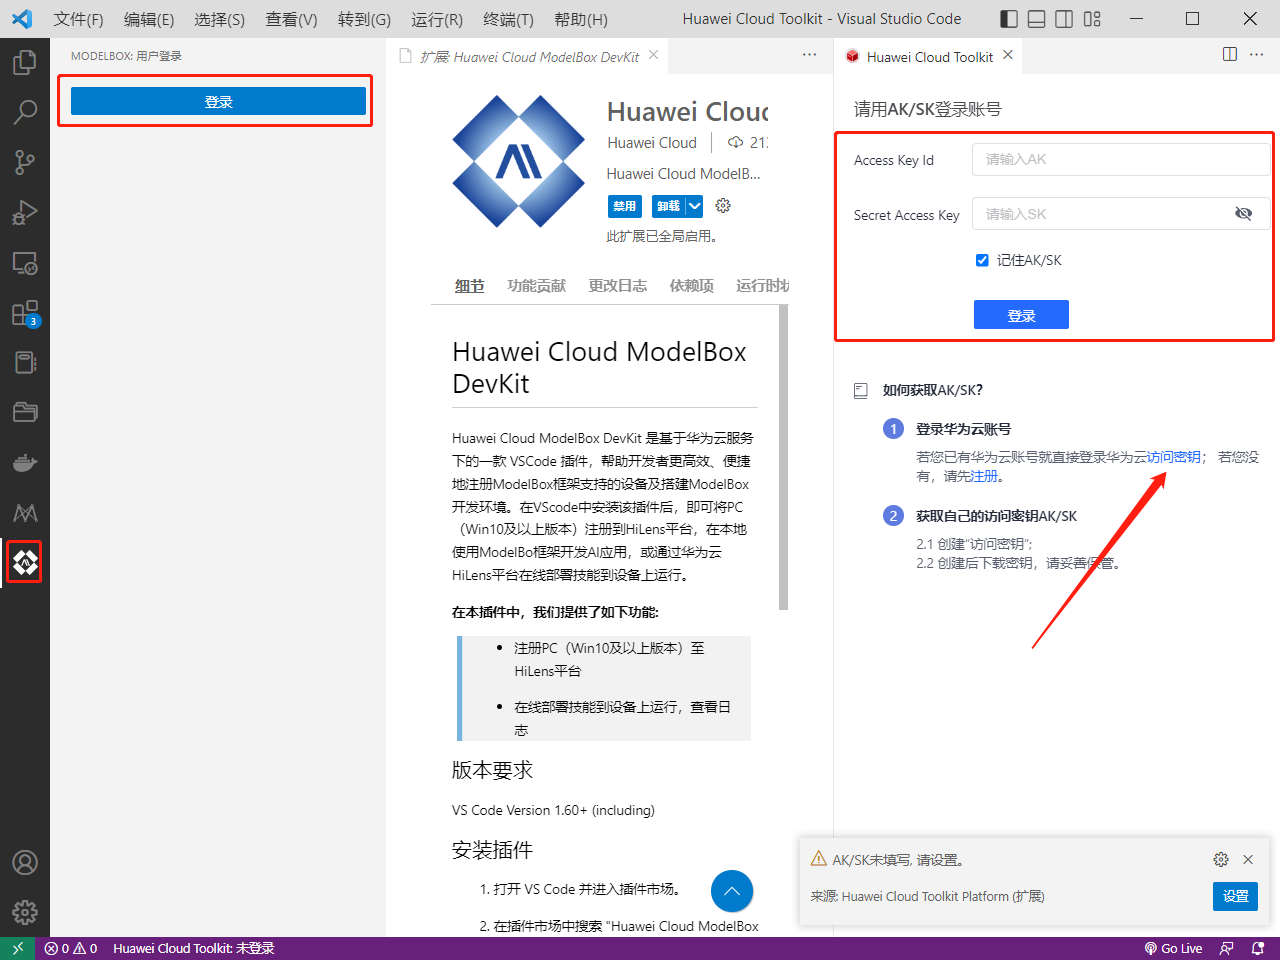Click the AK/SK form Login button
The image size is (1280, 960).
(1021, 315)
